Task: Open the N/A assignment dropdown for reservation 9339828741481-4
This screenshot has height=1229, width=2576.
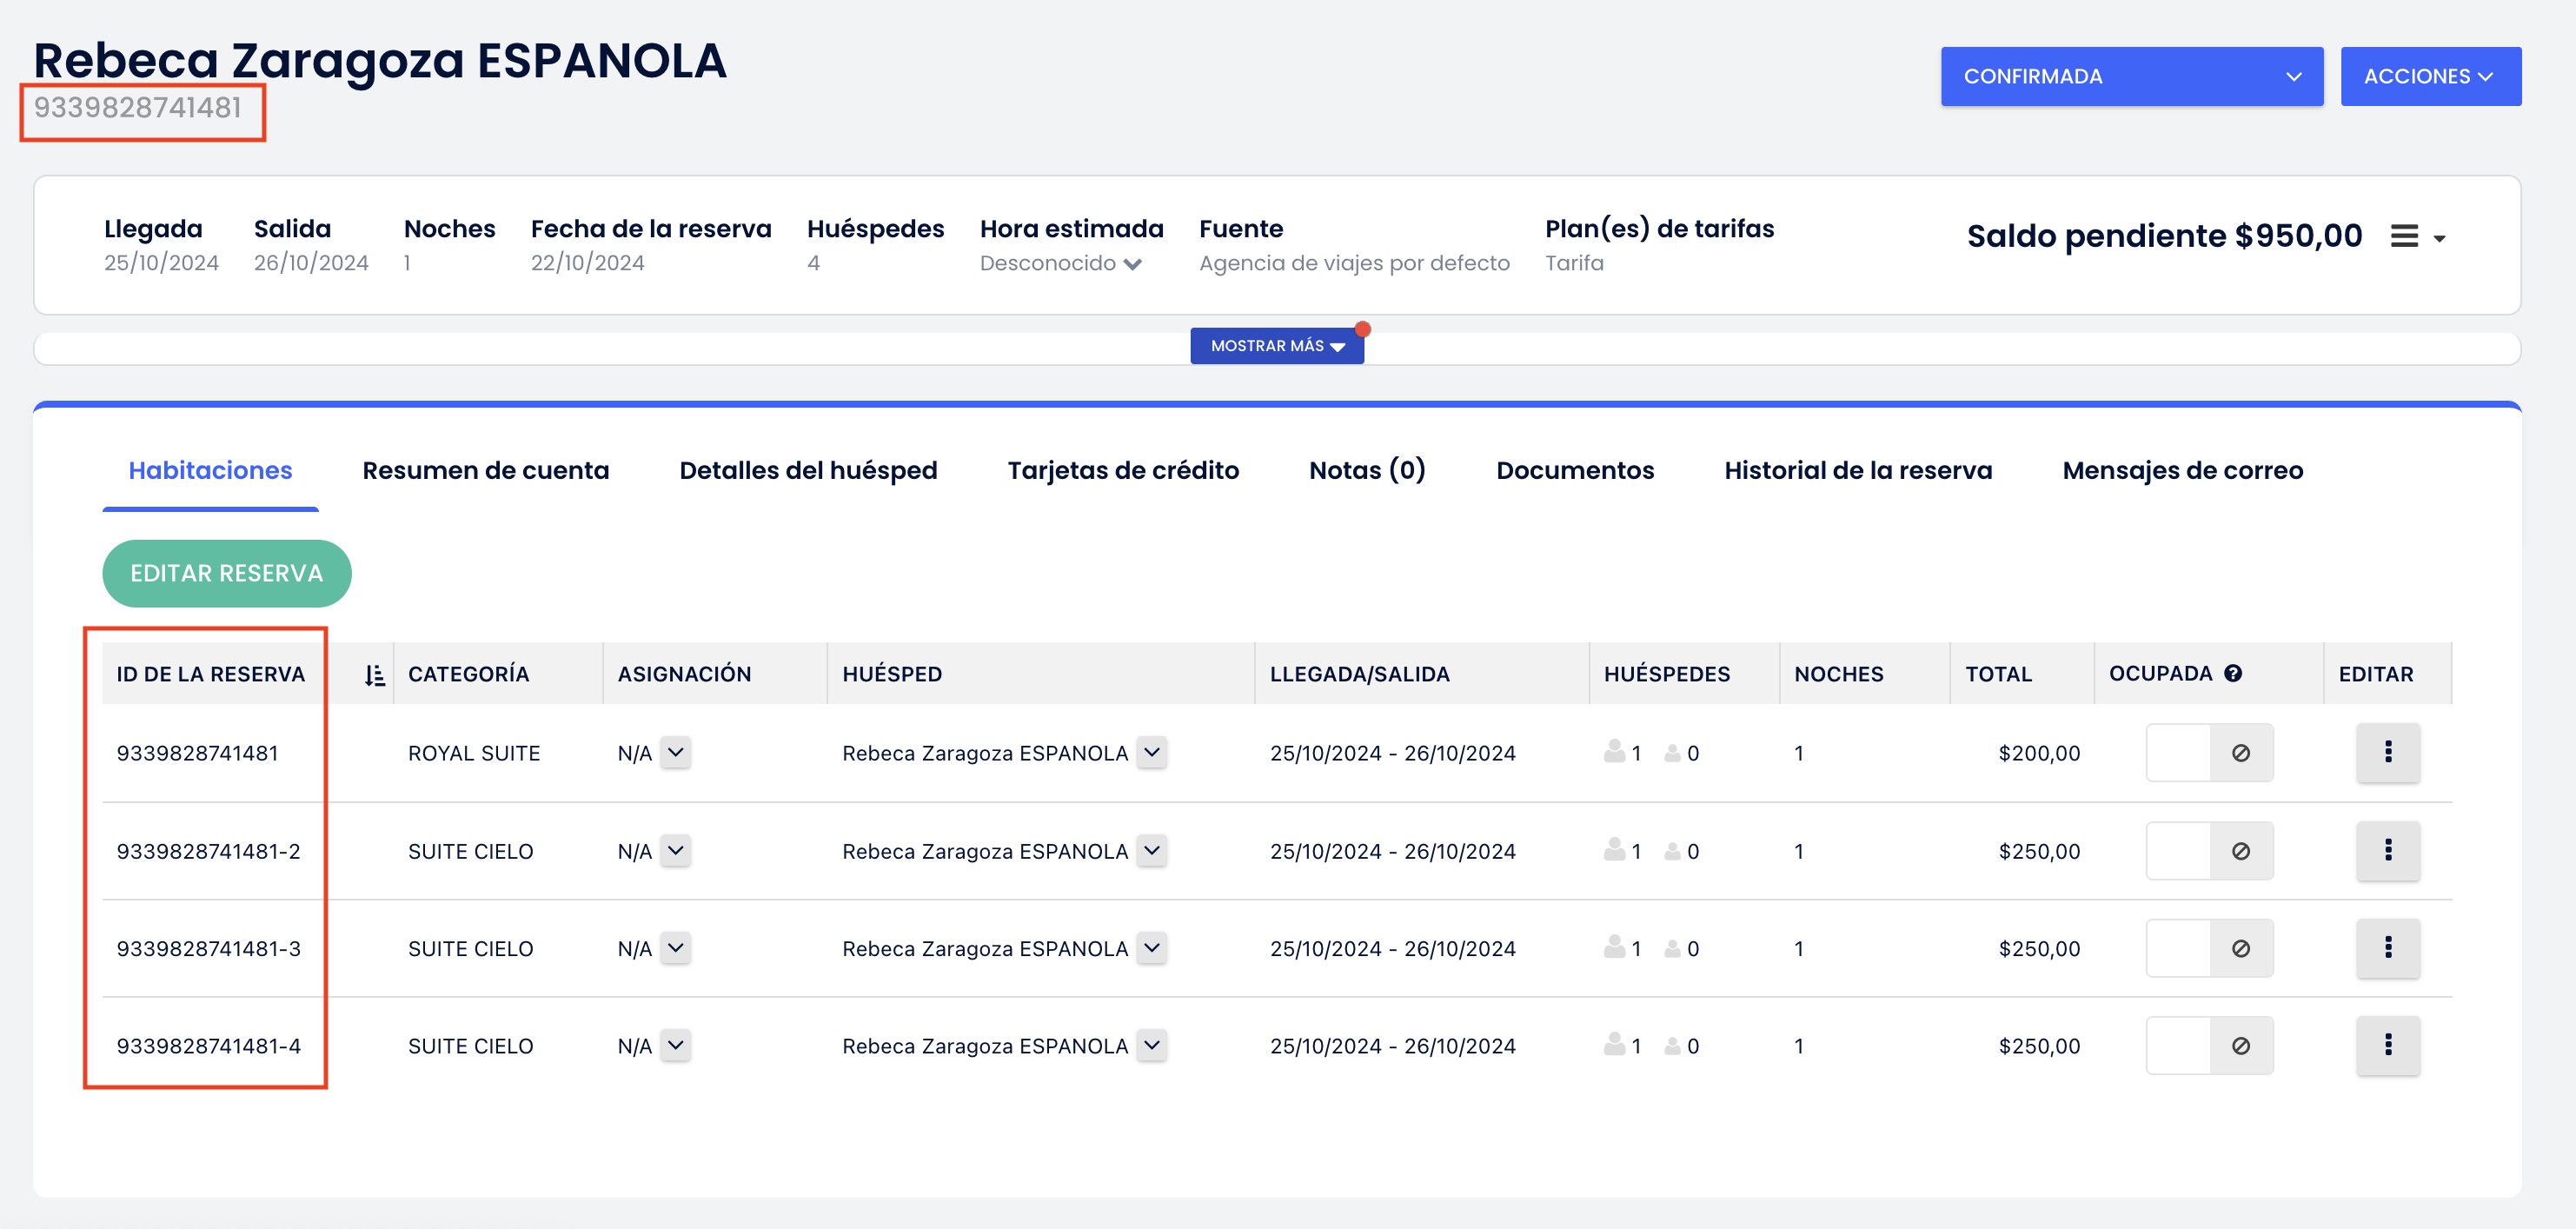Action: point(676,1045)
